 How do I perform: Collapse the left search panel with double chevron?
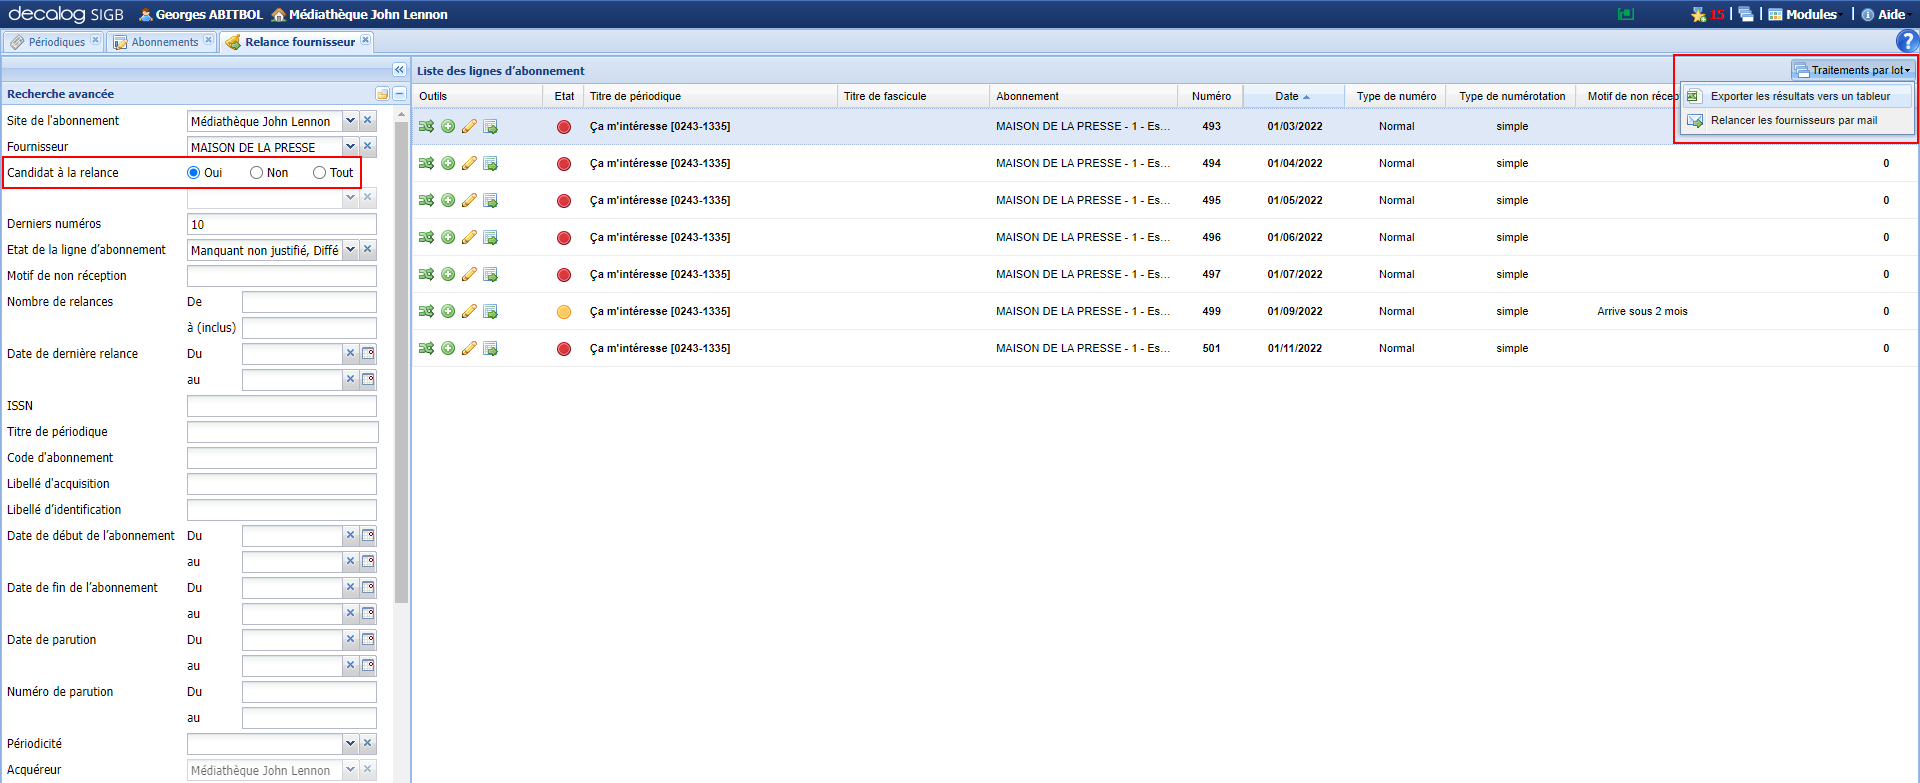click(x=399, y=70)
